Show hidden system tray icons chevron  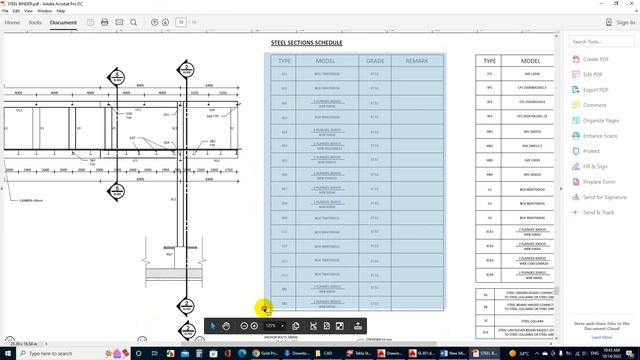(x=536, y=353)
